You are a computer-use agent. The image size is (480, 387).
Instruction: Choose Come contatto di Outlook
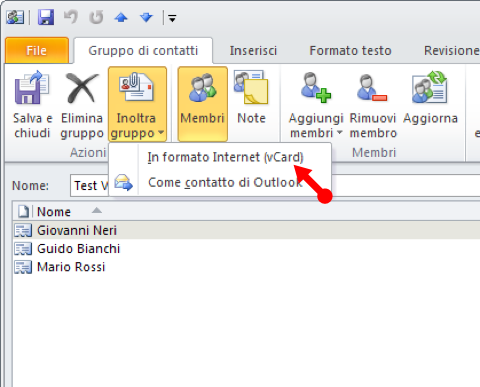point(220,183)
